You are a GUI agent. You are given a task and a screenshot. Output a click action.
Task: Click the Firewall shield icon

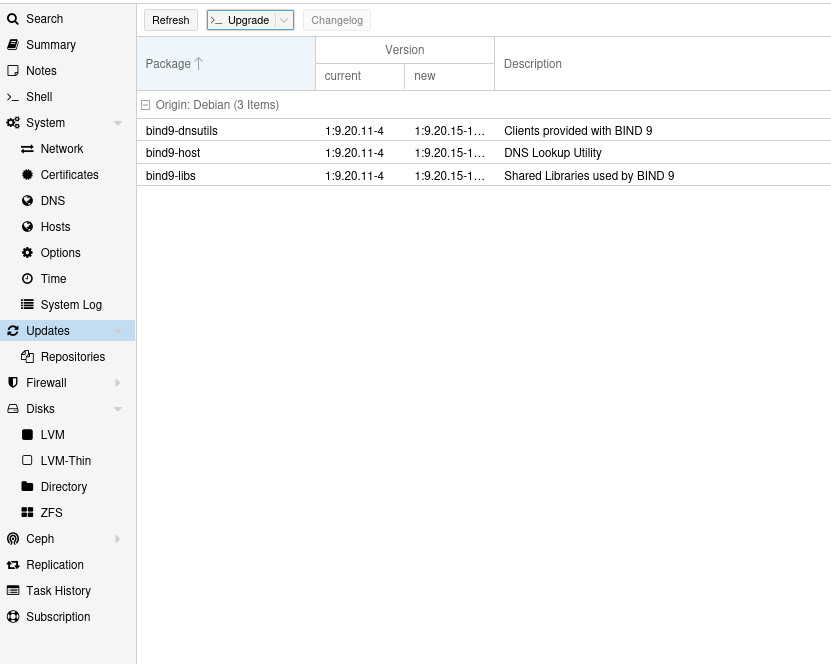13,383
